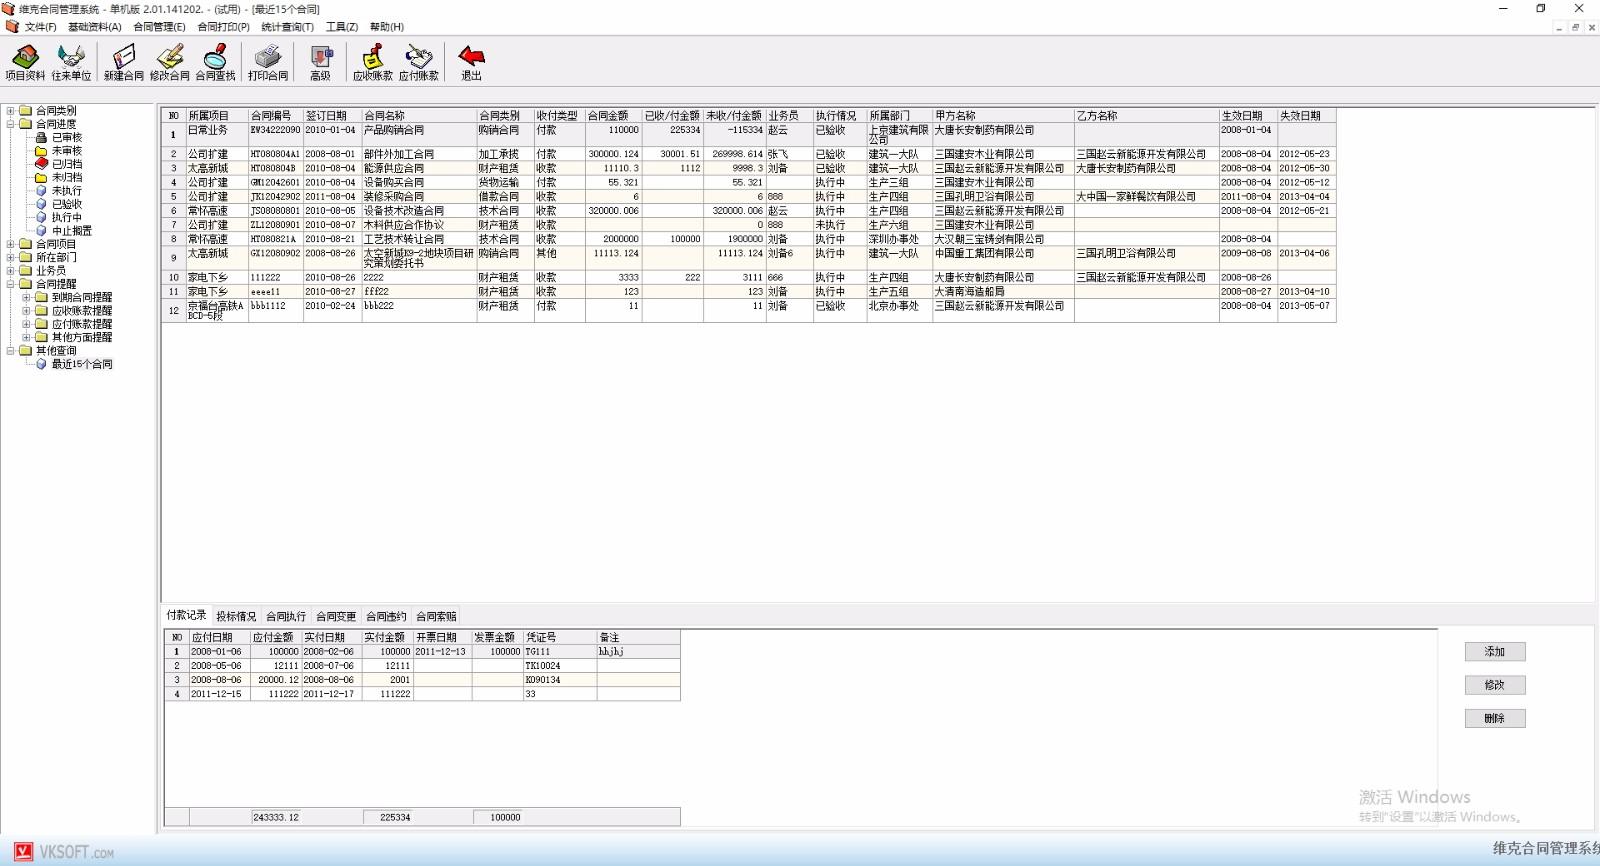This screenshot has width=1600, height=866.
Task: Click the 删除 button
Action: click(1495, 718)
